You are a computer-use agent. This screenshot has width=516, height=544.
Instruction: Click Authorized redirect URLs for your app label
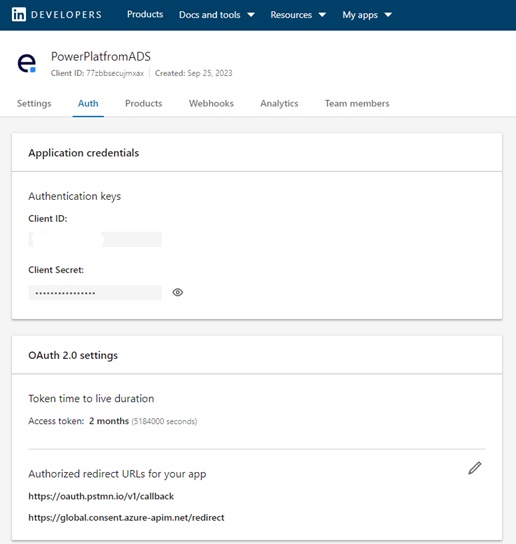point(117,474)
